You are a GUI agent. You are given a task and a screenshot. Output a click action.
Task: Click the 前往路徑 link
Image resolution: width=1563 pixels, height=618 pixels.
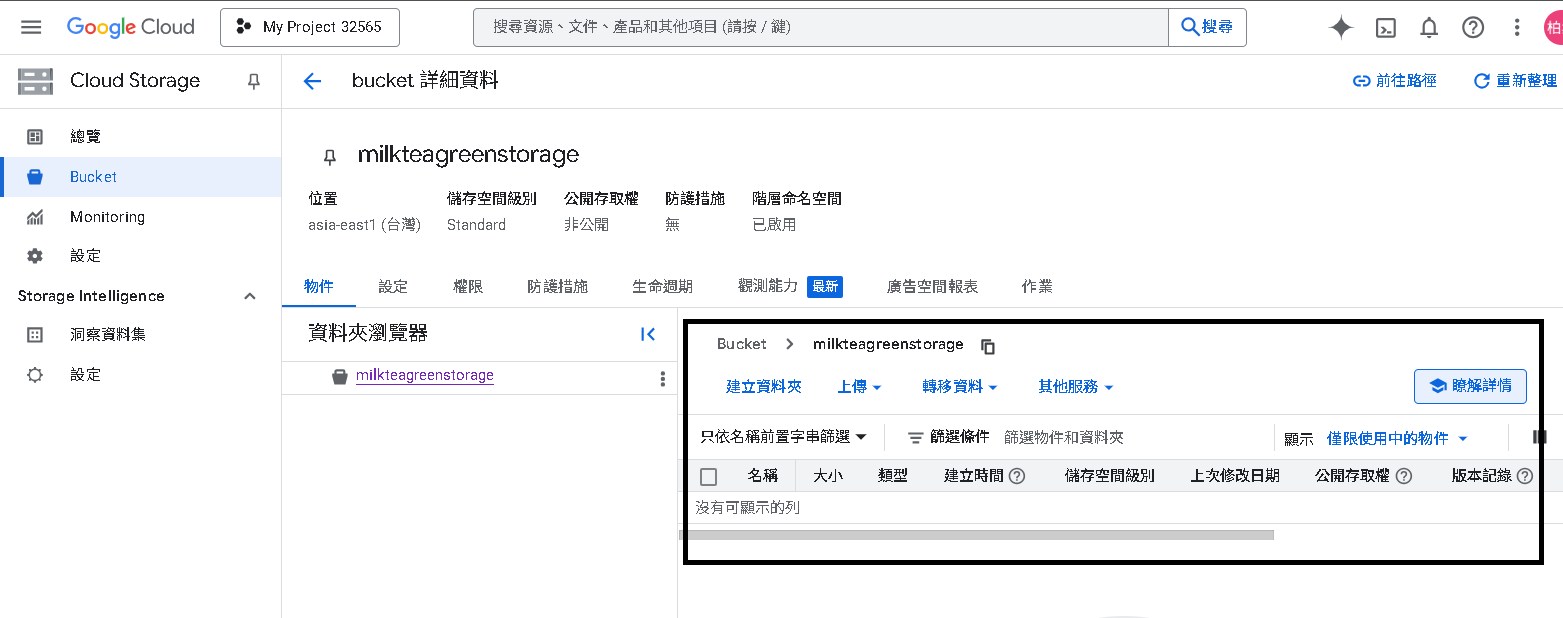(x=1394, y=81)
